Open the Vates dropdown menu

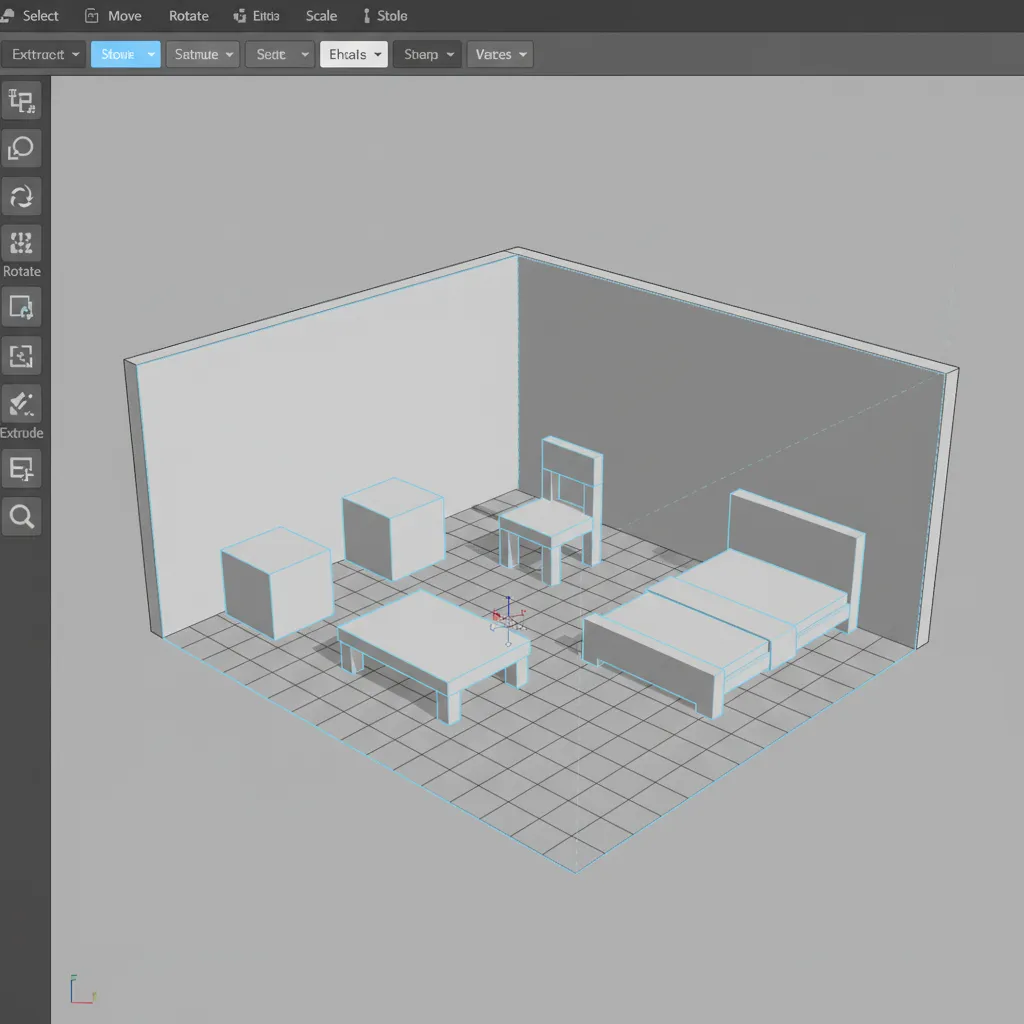500,54
